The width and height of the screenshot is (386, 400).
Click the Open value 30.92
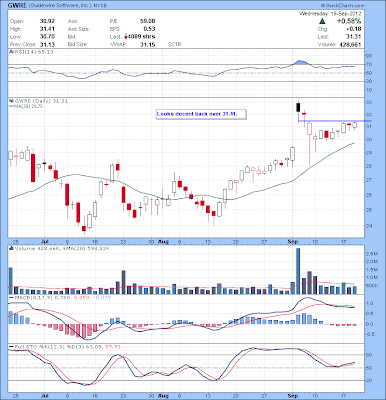click(47, 21)
